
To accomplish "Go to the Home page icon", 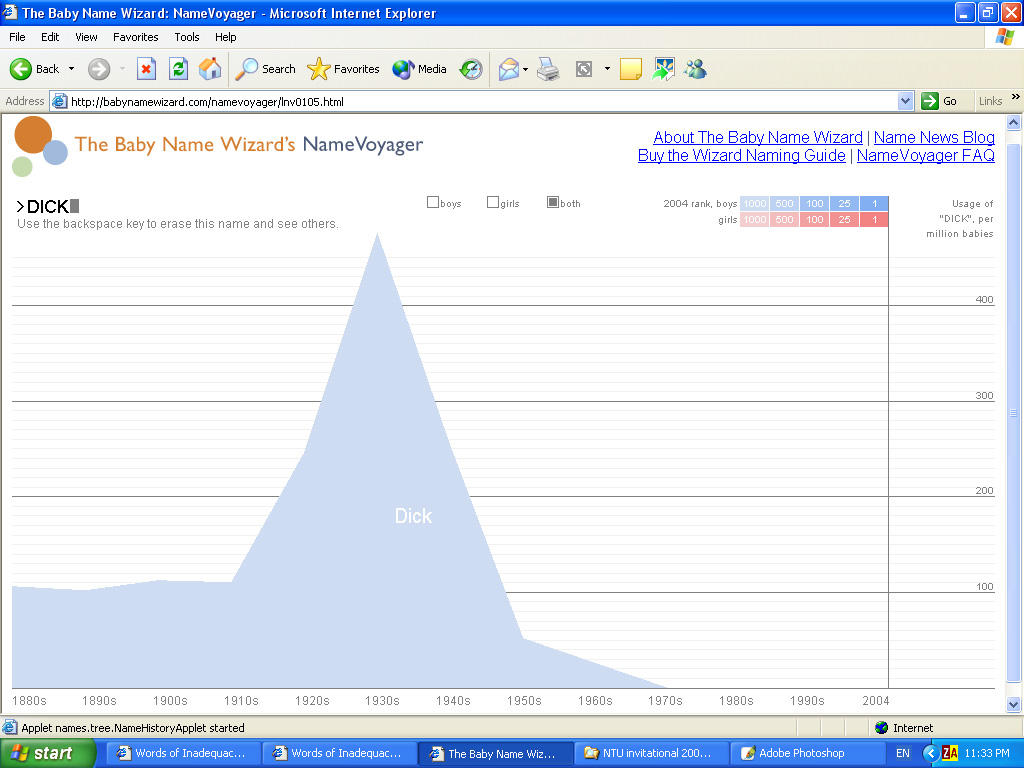I will click(x=210, y=69).
